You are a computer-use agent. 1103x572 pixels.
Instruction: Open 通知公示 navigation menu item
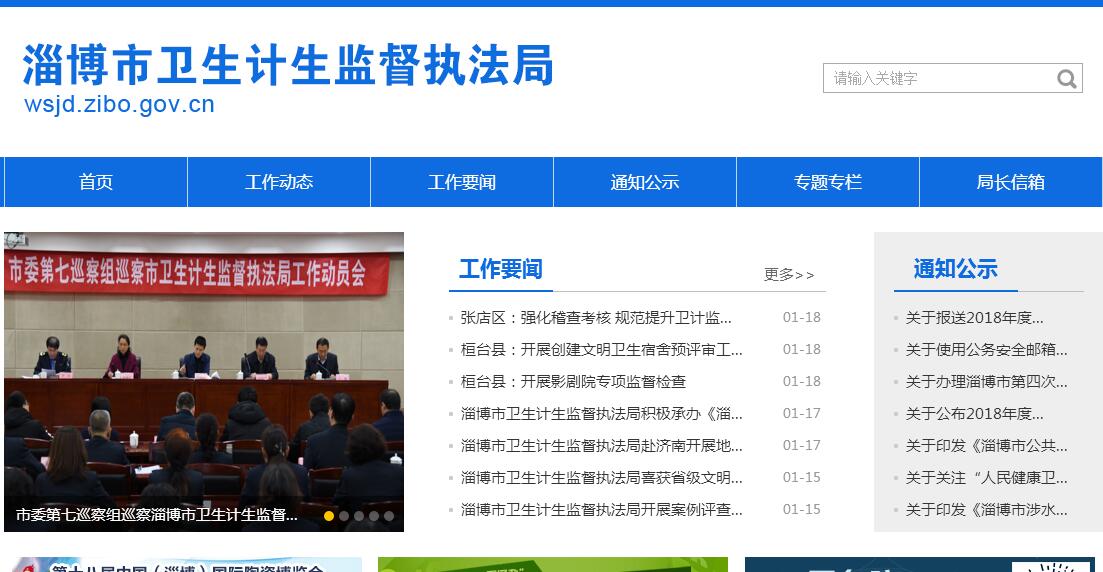(645, 182)
